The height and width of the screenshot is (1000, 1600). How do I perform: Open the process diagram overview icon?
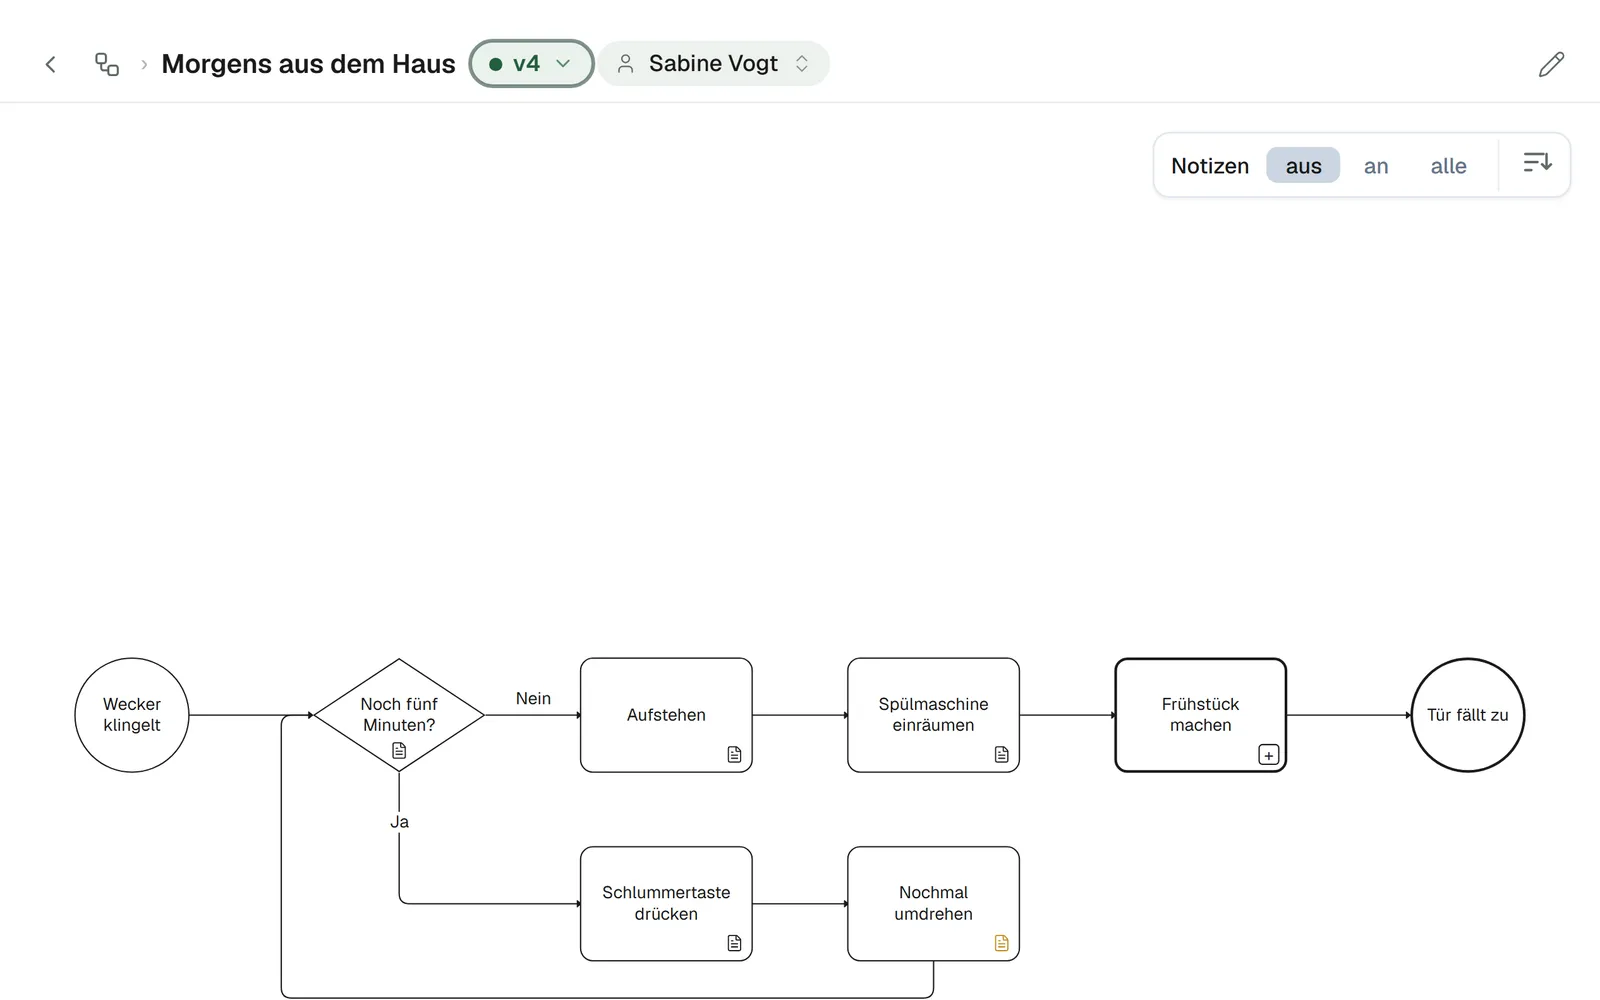click(x=107, y=64)
